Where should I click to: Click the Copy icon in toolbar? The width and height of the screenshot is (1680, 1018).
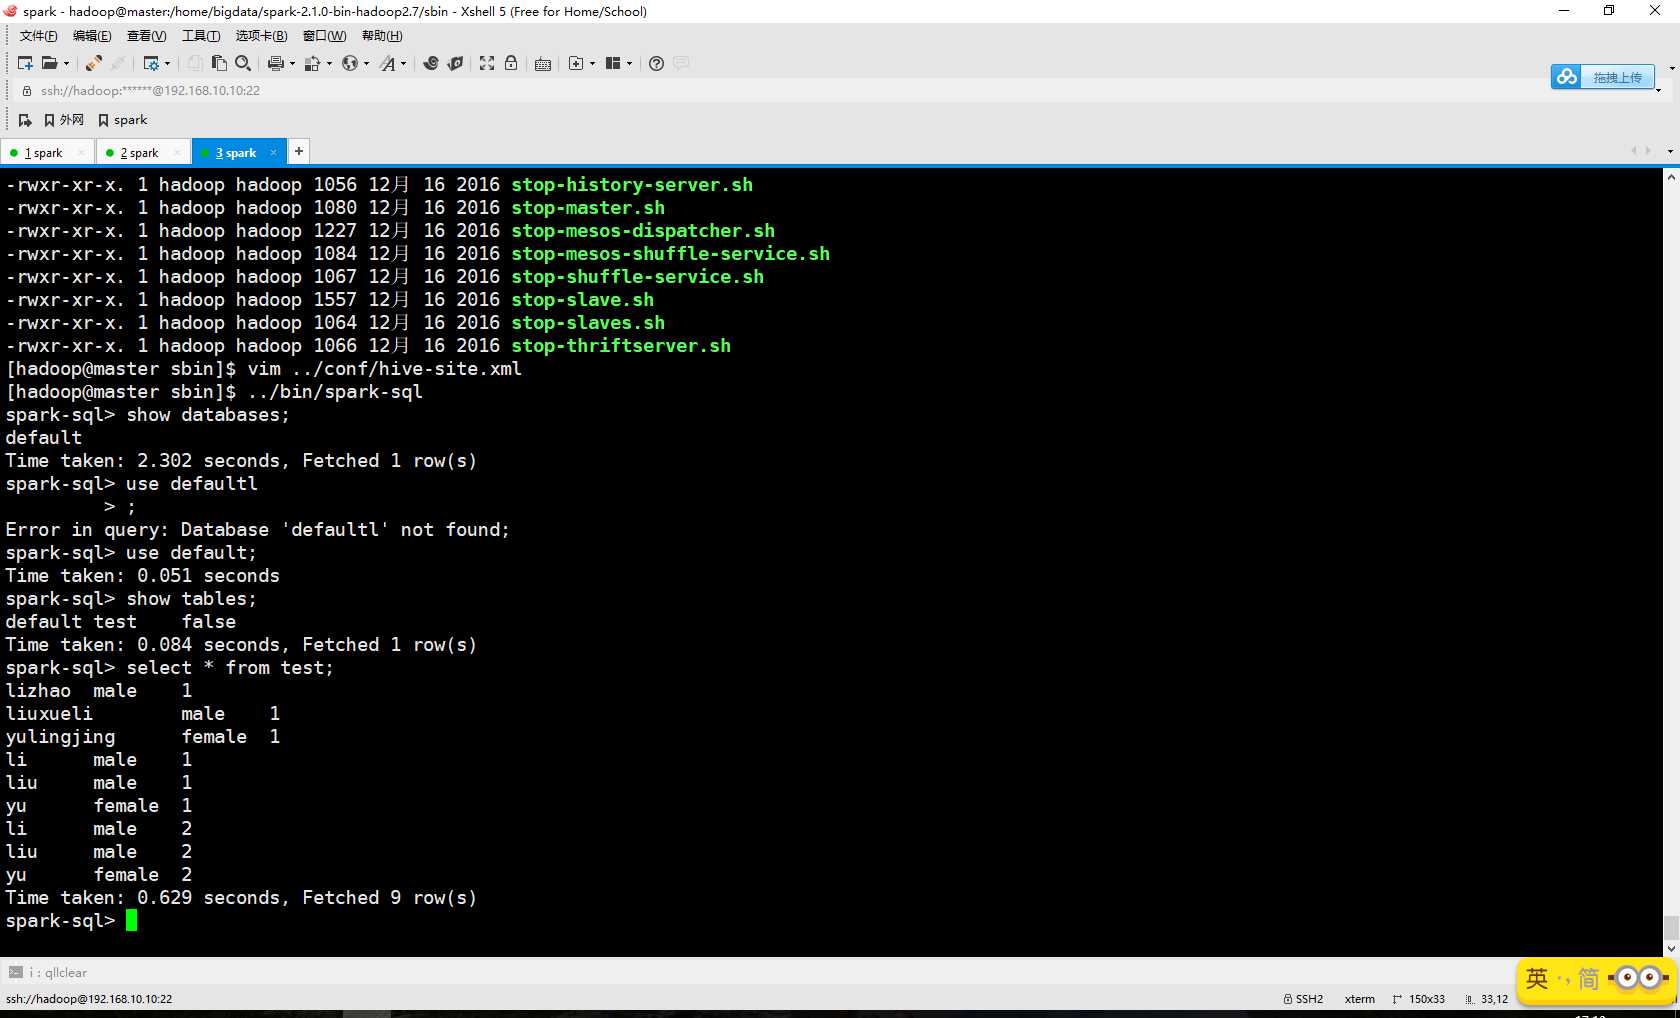(x=195, y=63)
